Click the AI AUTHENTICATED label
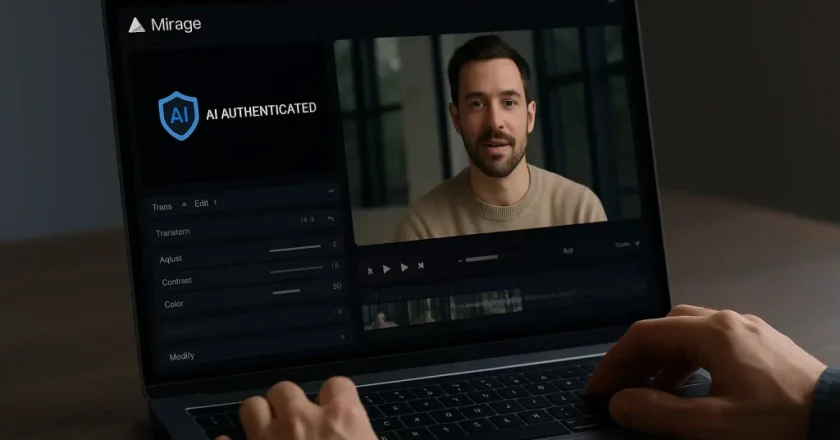 pyautogui.click(x=261, y=111)
